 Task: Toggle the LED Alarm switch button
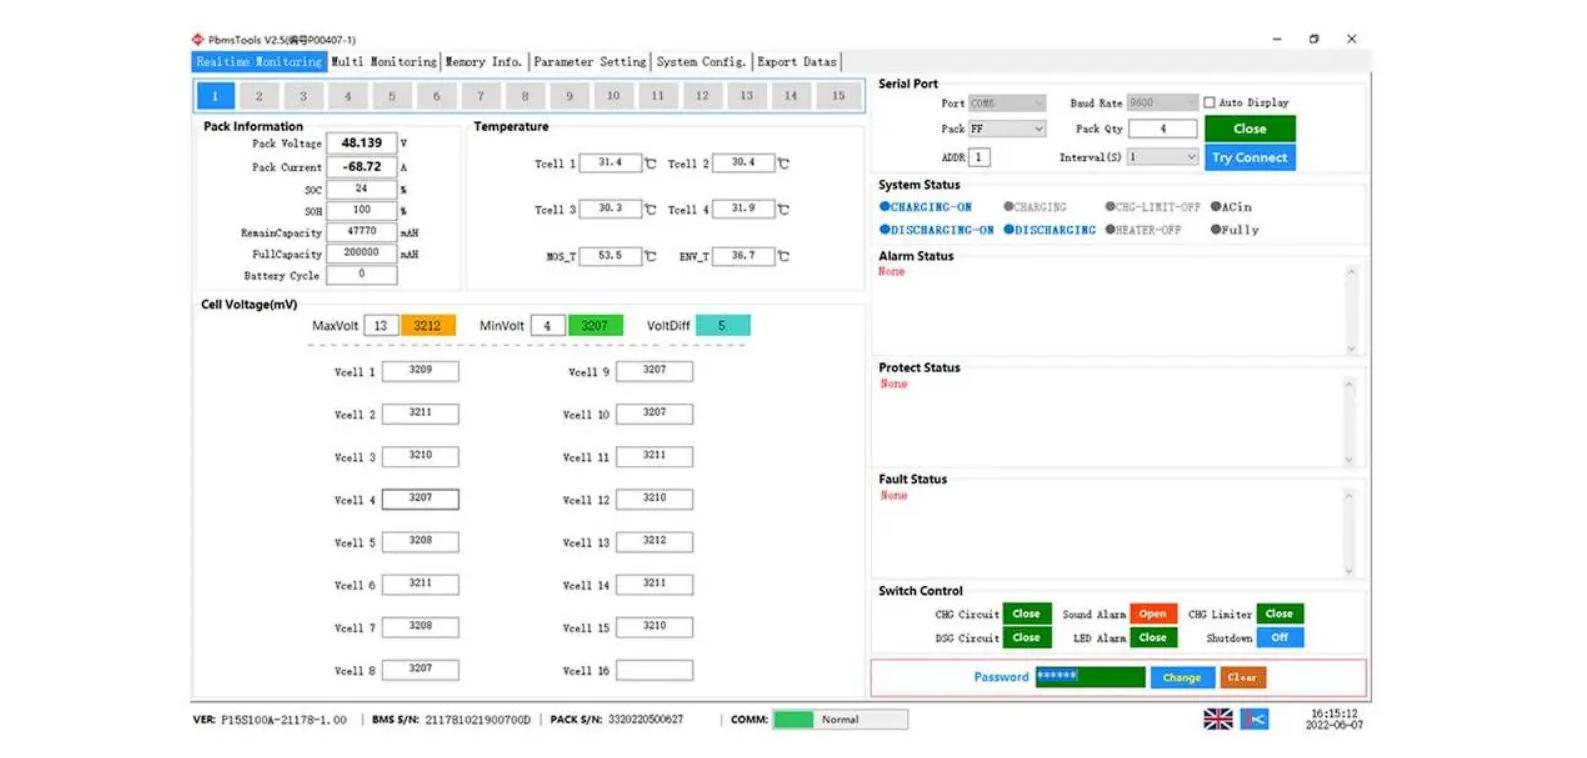pyautogui.click(x=1153, y=637)
